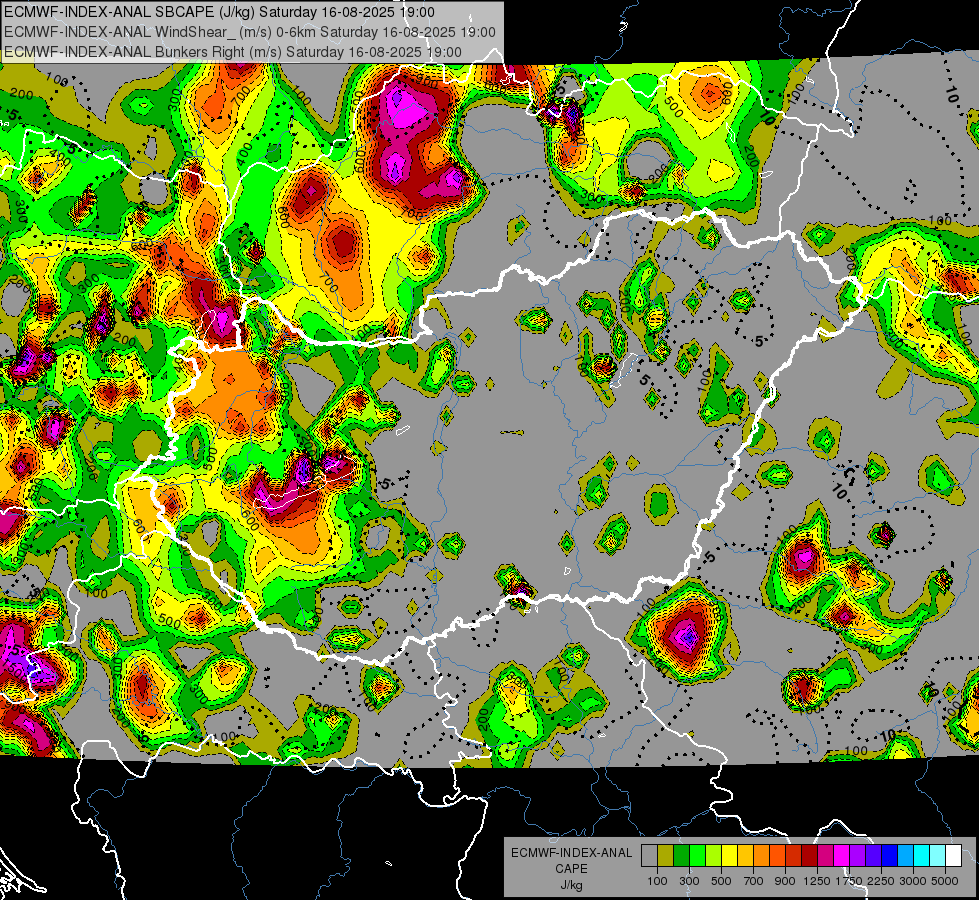Image resolution: width=979 pixels, height=900 pixels.
Task: Click the legend tick label 5000
Action: tap(945, 881)
